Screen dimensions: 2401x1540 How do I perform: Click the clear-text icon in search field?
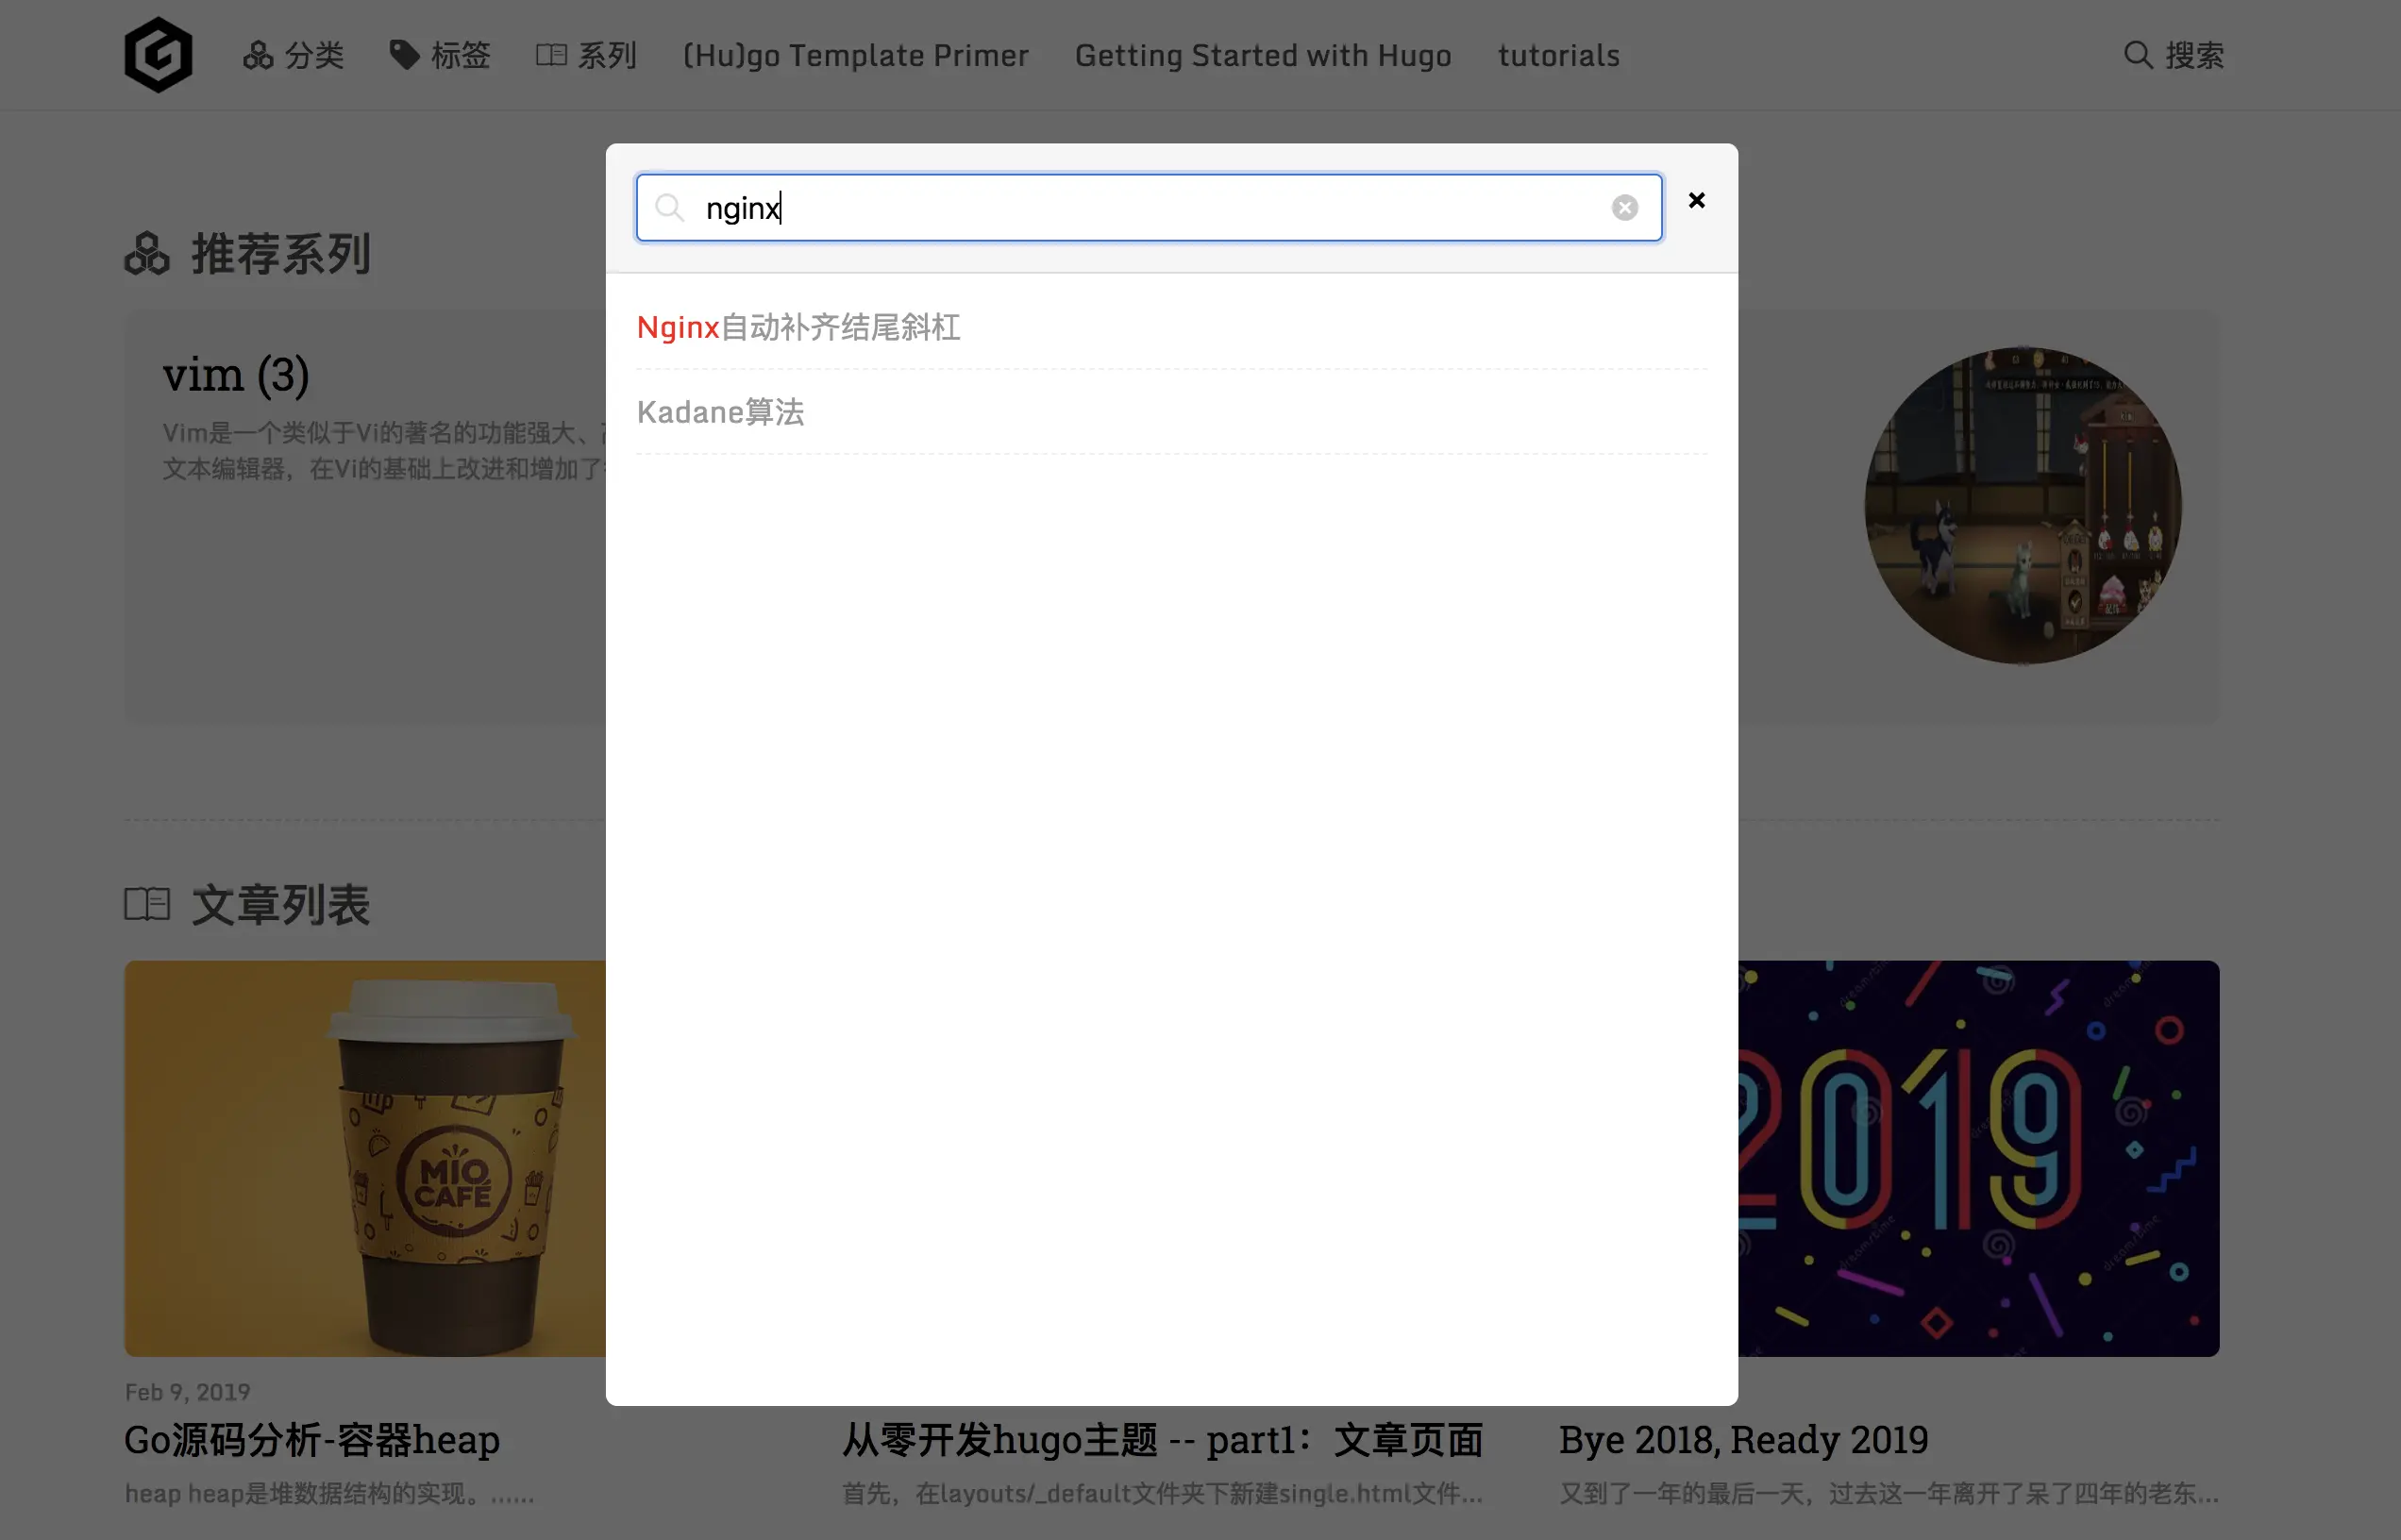click(1624, 208)
